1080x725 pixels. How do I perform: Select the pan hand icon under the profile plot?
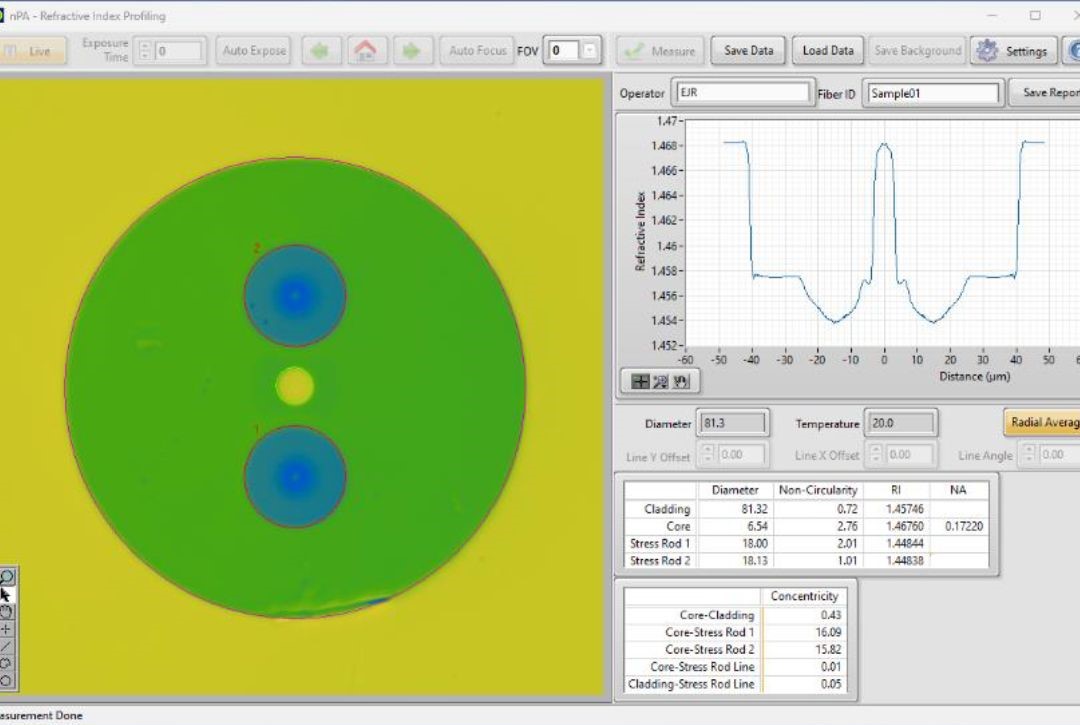coord(680,382)
